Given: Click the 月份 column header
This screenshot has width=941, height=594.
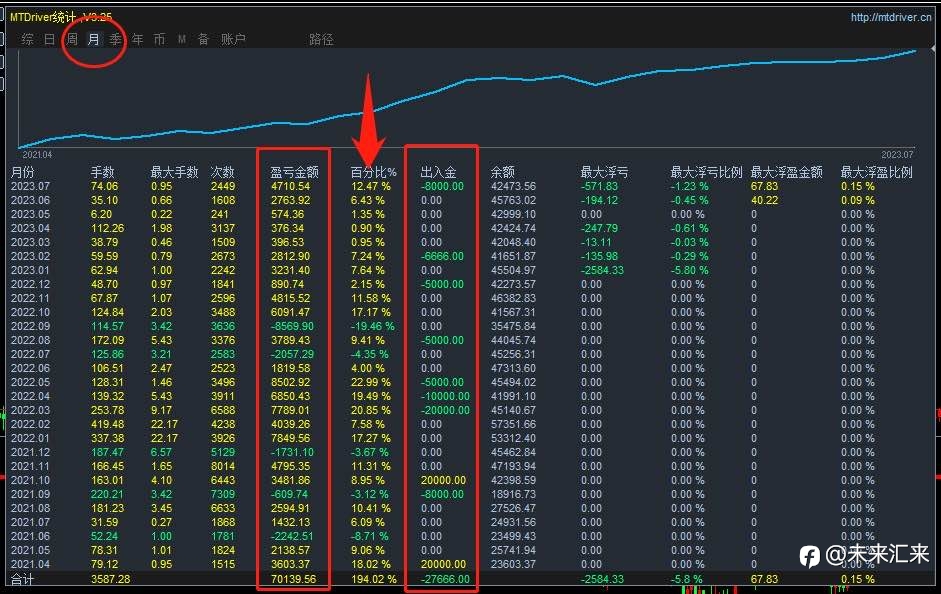Looking at the screenshot, I should pos(23,172).
